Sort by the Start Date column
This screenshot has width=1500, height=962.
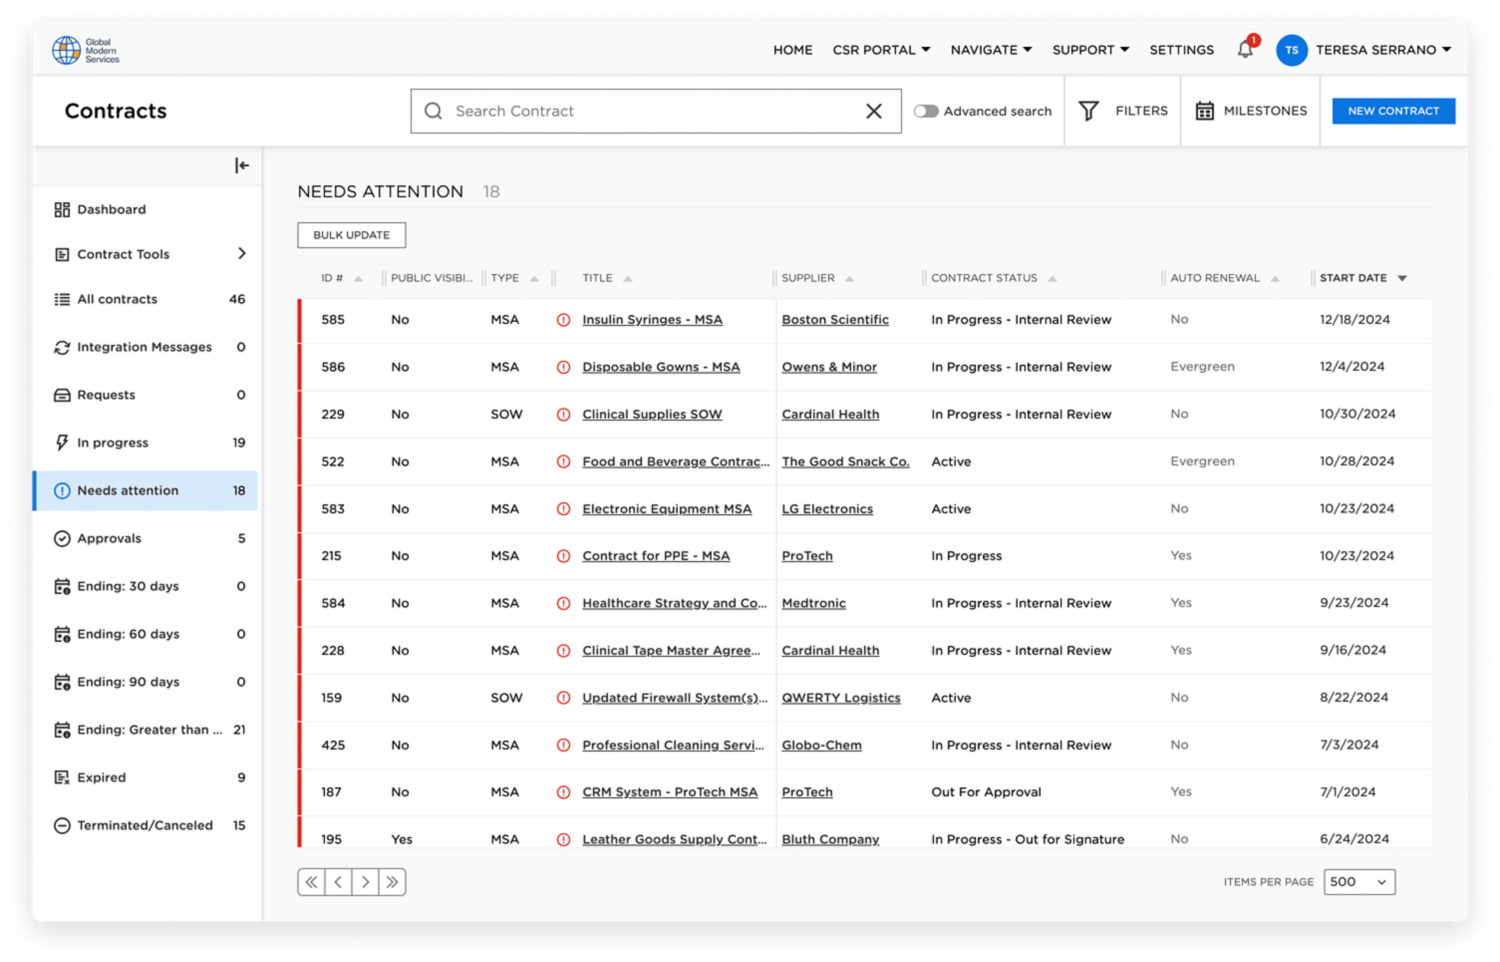click(x=1363, y=278)
